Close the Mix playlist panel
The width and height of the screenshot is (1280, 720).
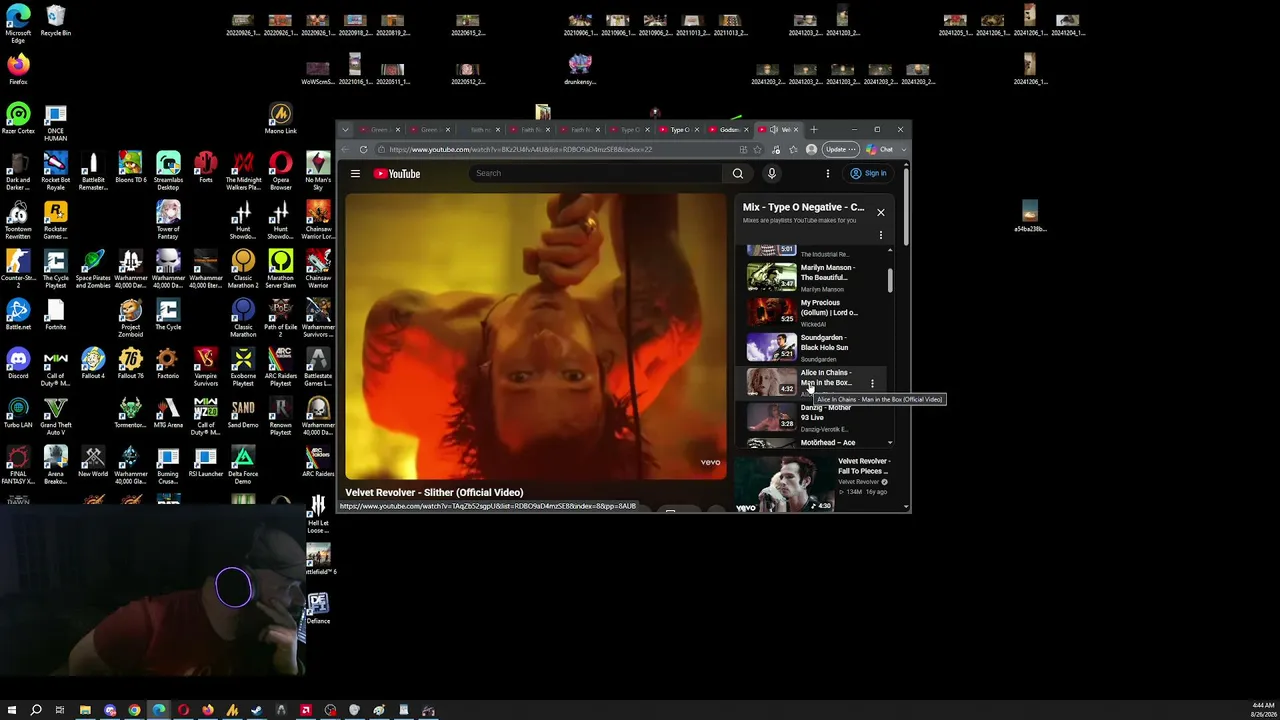(x=881, y=212)
